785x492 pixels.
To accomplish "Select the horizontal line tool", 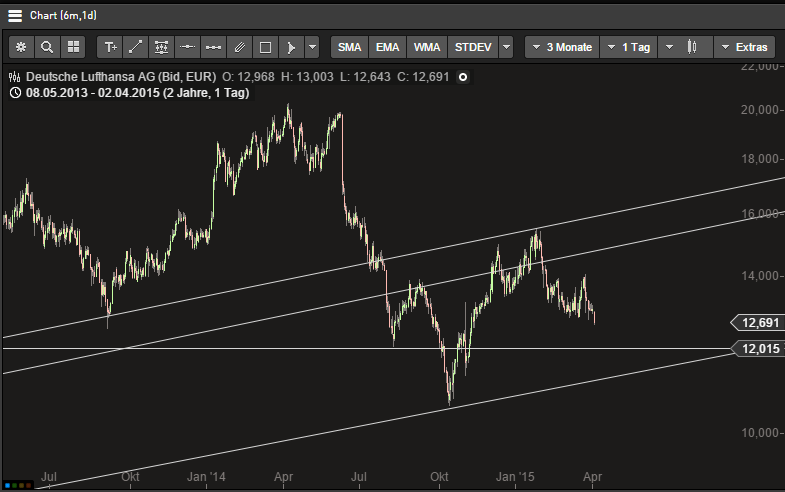I will [x=187, y=47].
